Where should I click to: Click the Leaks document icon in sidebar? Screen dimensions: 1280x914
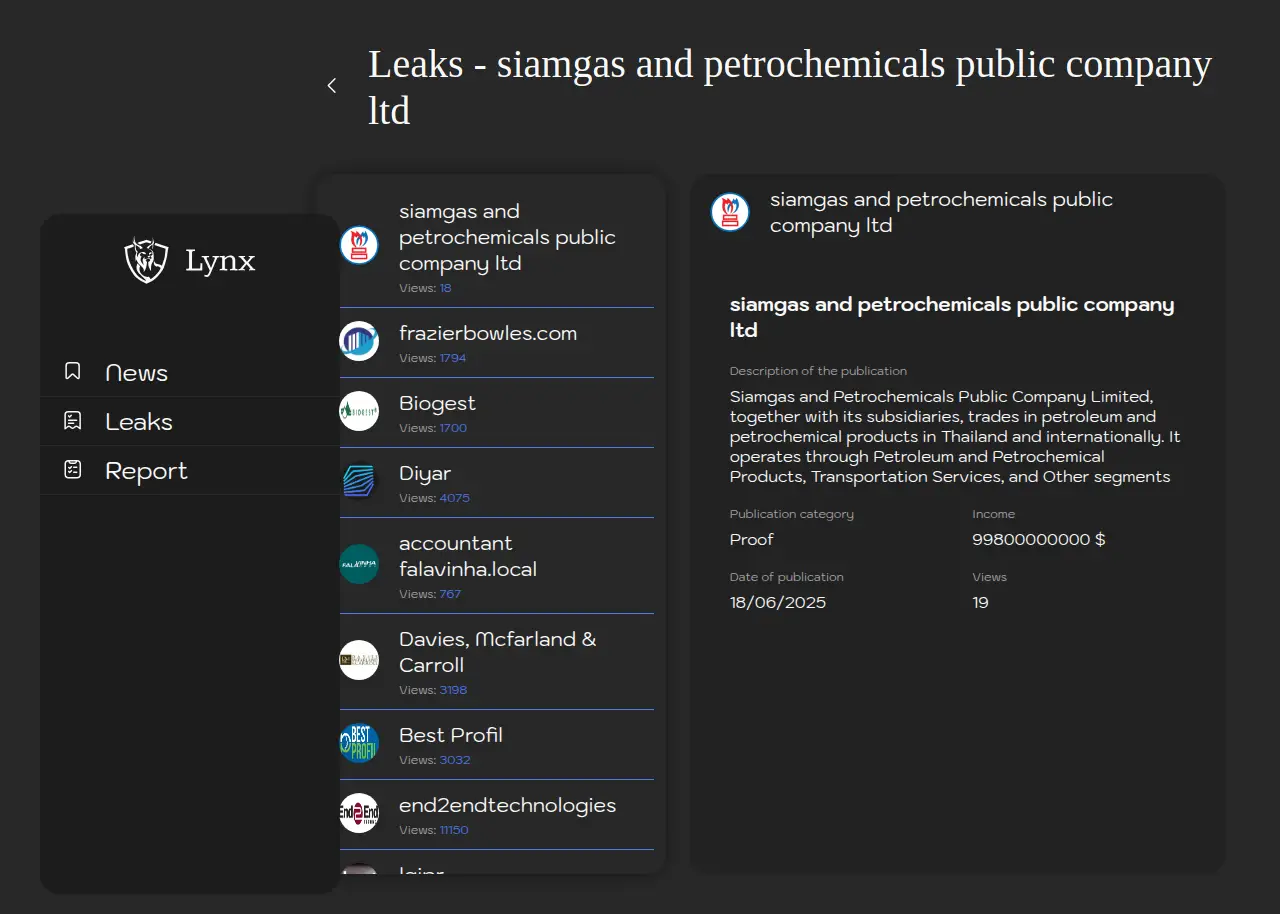click(73, 421)
